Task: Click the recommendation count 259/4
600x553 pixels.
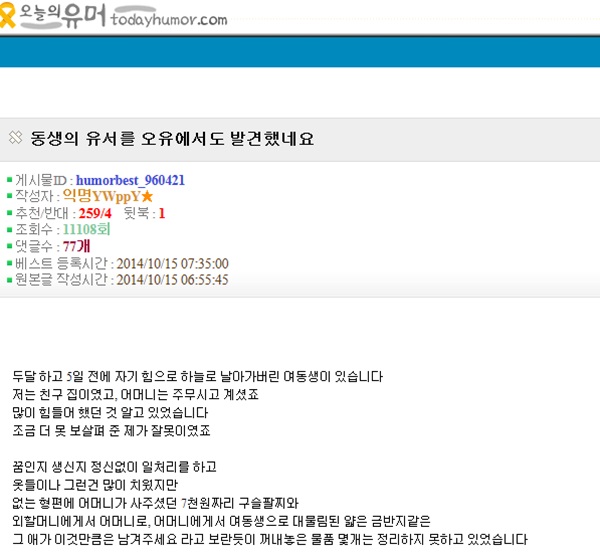Action: point(95,213)
